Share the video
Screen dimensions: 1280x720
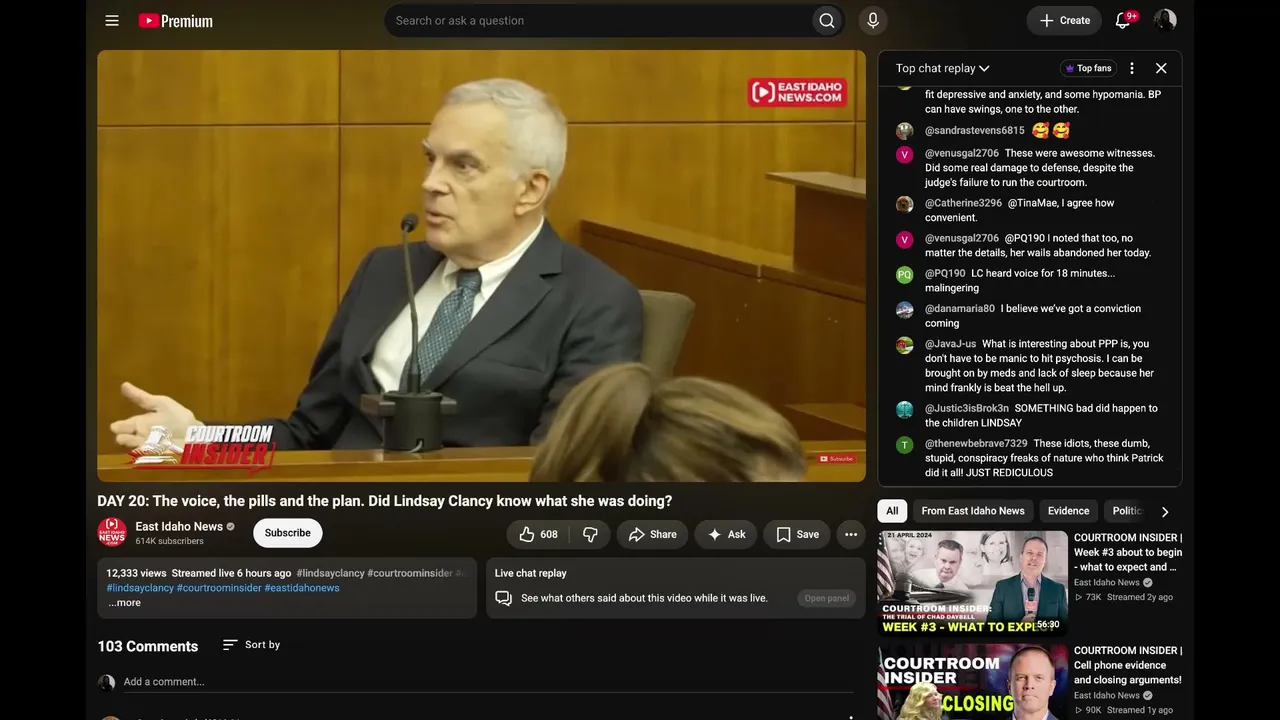652,534
